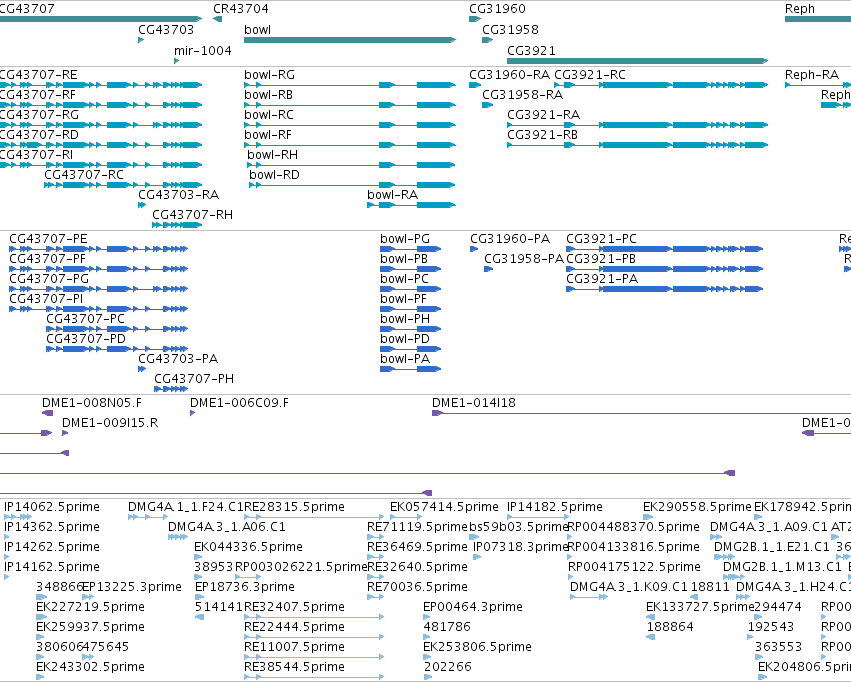The height and width of the screenshot is (682, 851).
Task: Select BAC end label DME1-006C09.F
Action: tap(239, 403)
